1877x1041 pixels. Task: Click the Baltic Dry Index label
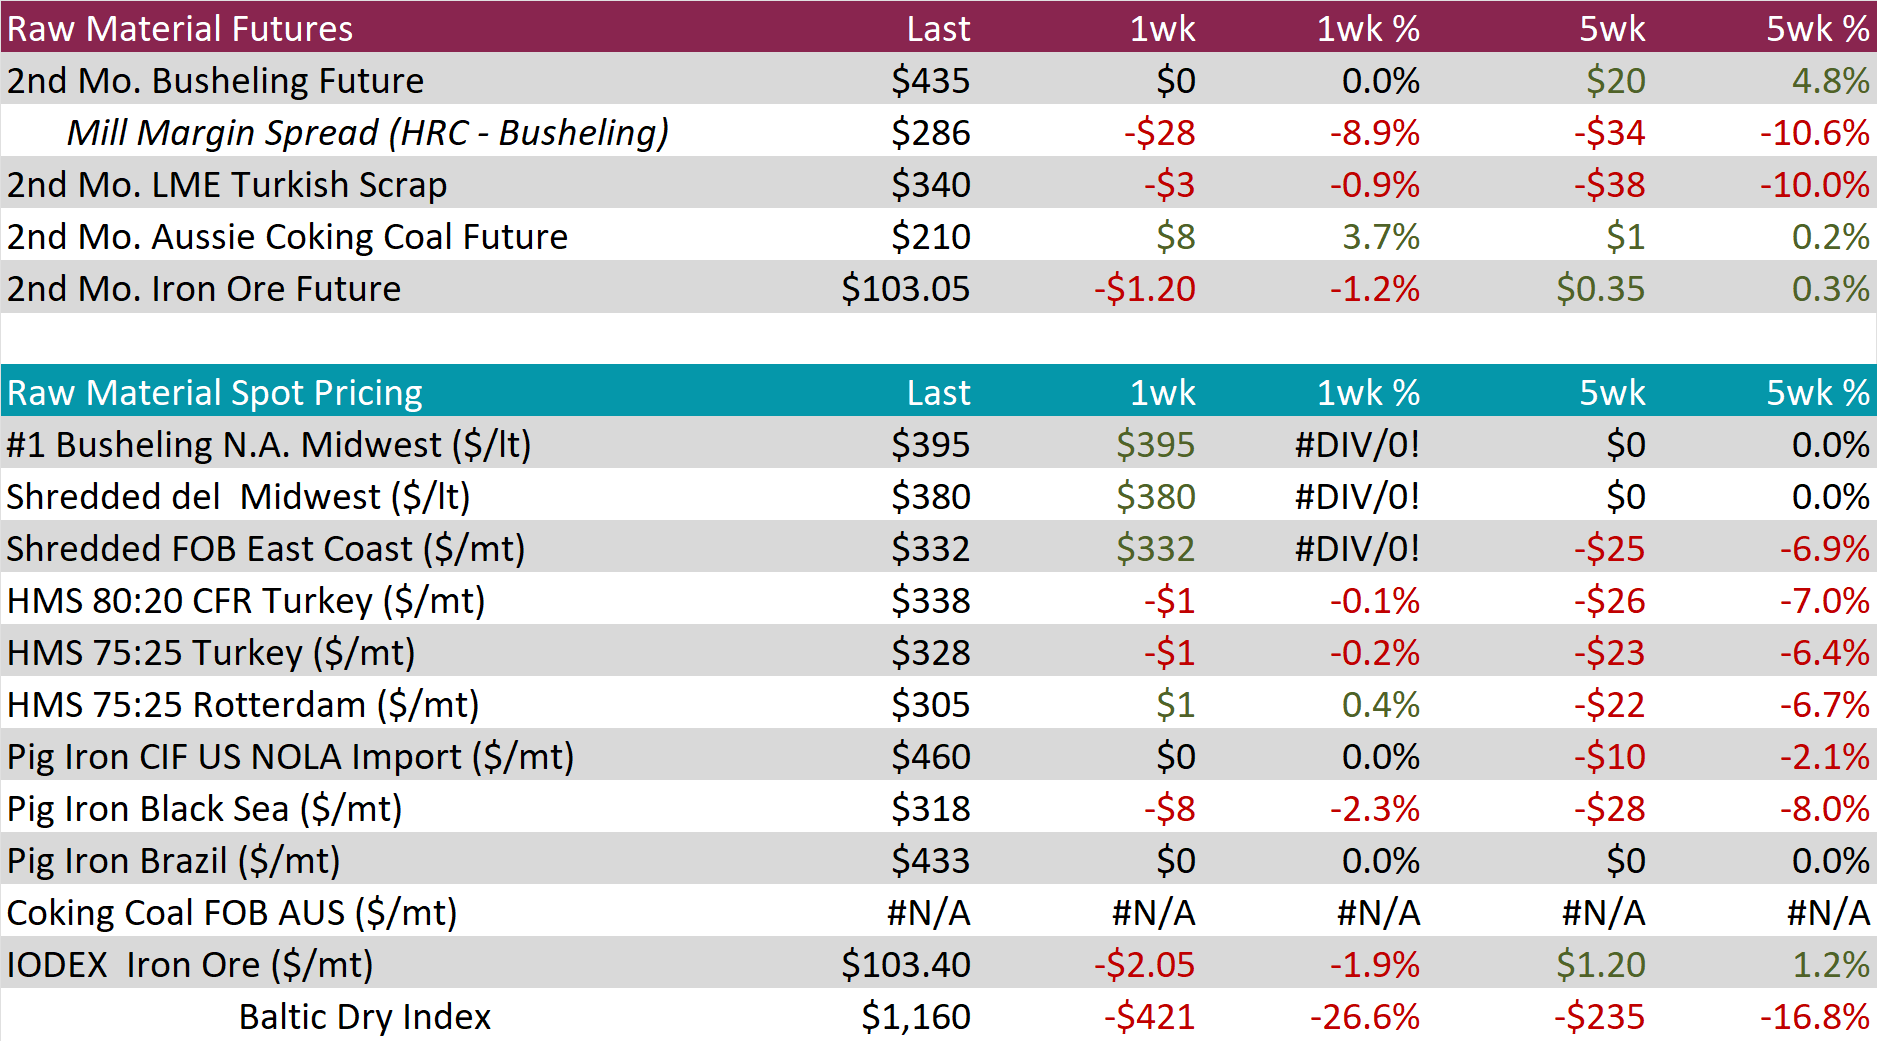365,1016
